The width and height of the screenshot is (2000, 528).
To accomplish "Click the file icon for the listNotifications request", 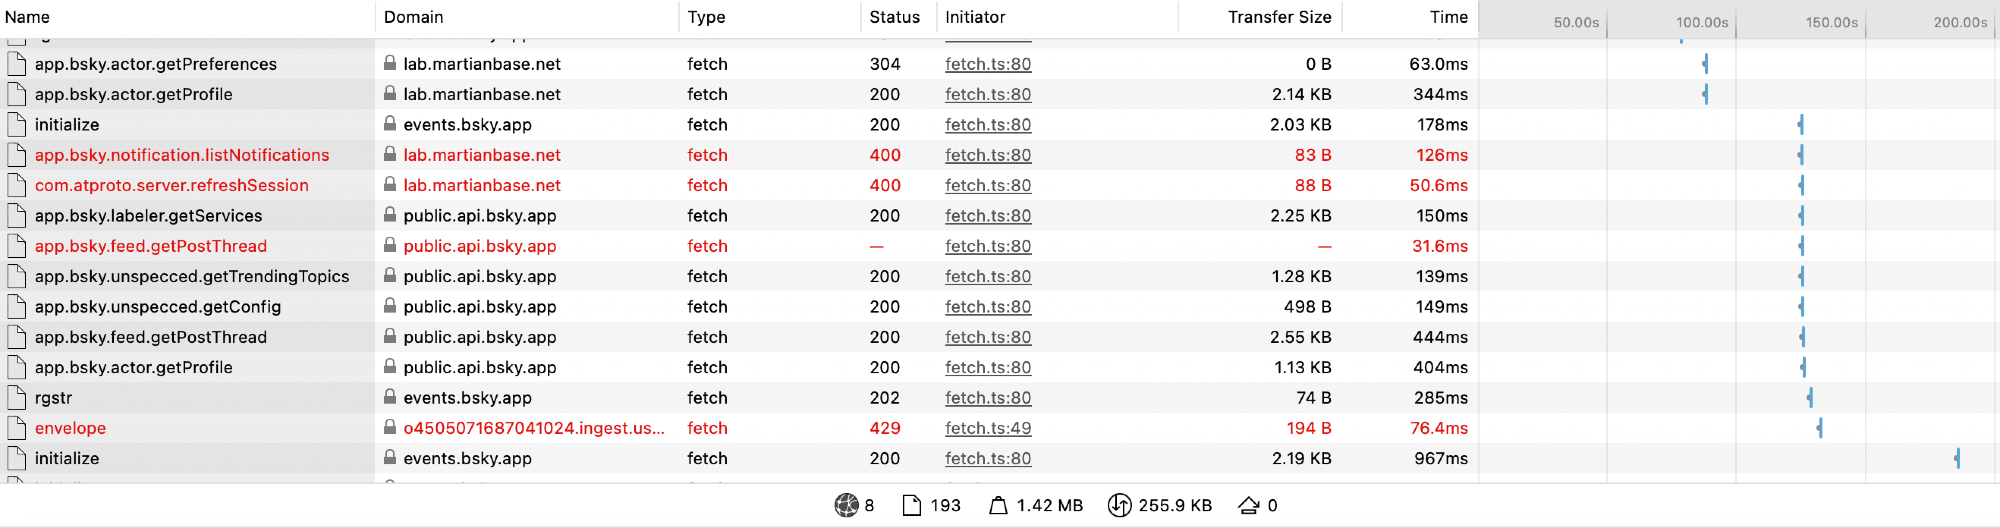I will point(16,155).
